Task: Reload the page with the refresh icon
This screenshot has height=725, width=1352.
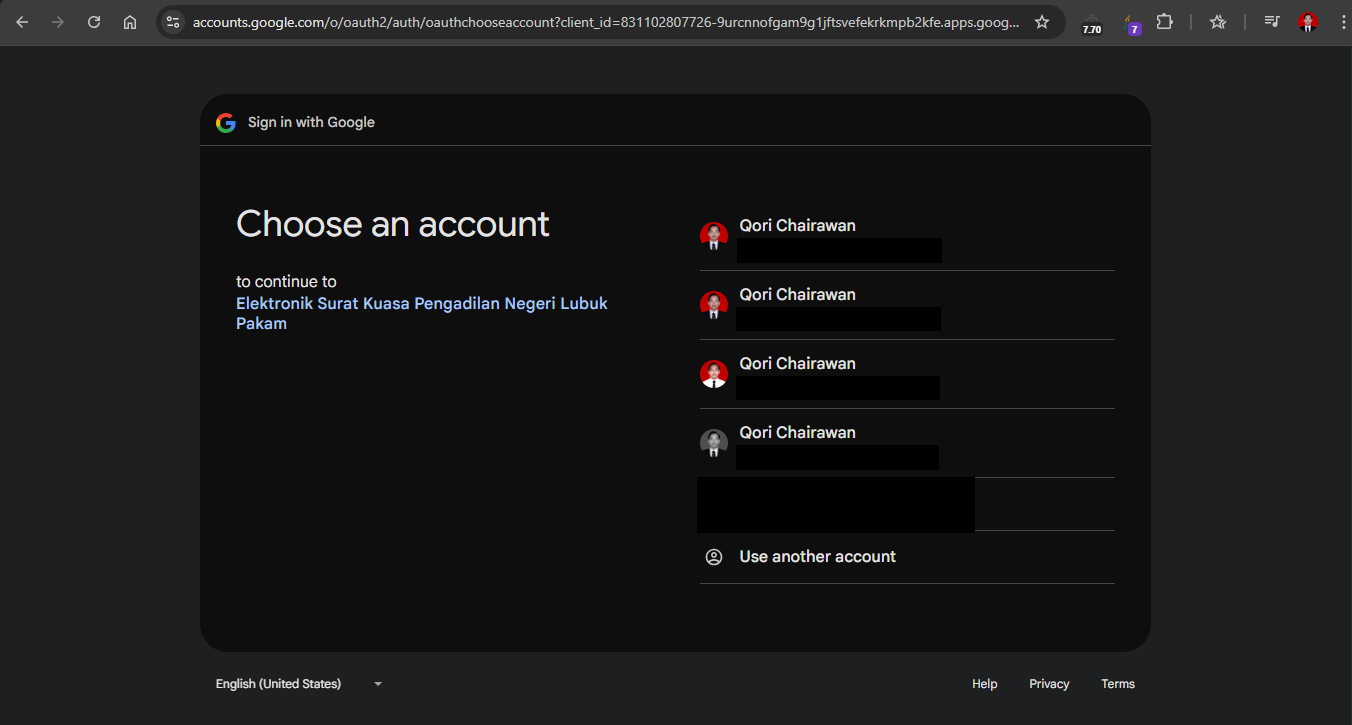Action: [x=94, y=22]
